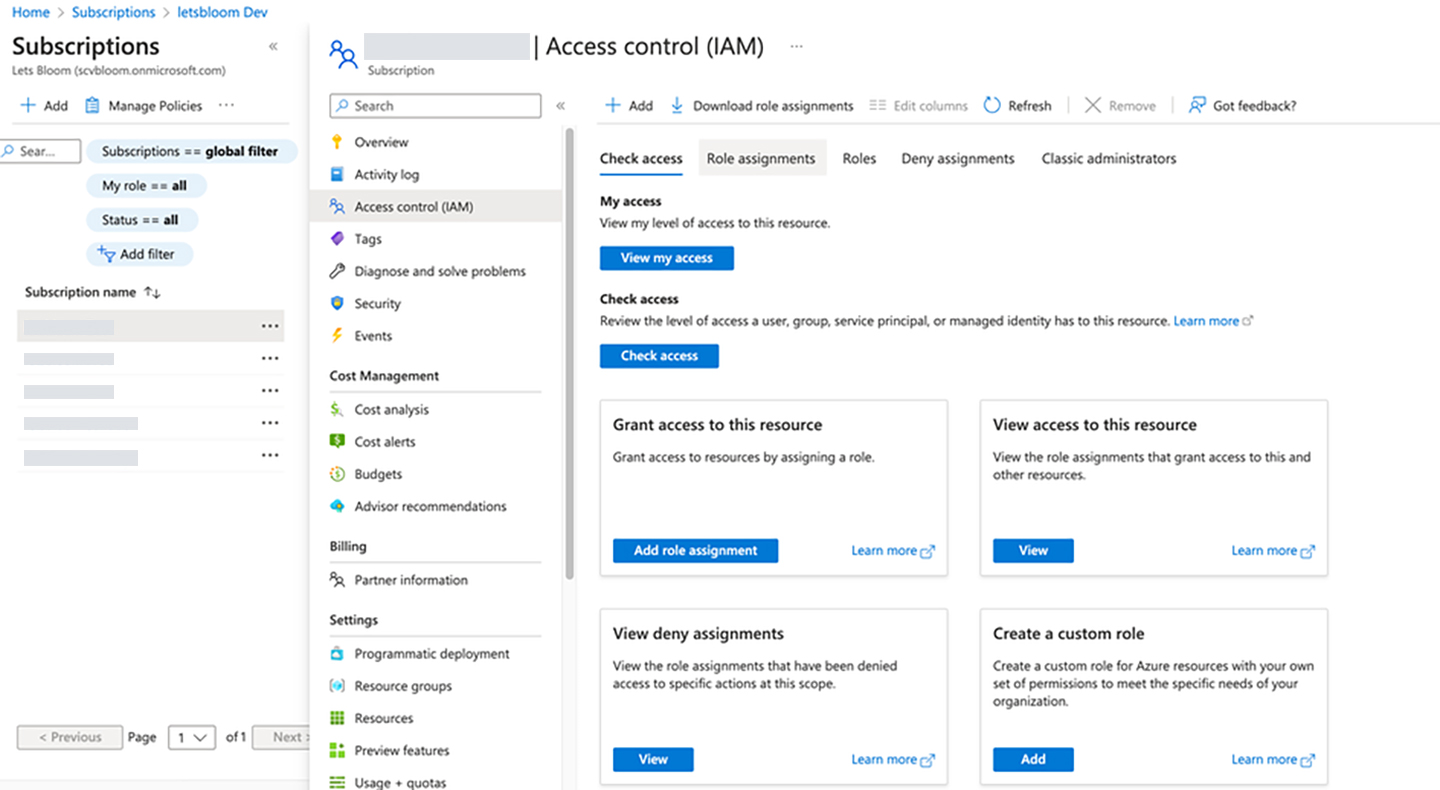The height and width of the screenshot is (790, 1440).
Task: Switch to the Roles tab
Action: tap(859, 158)
